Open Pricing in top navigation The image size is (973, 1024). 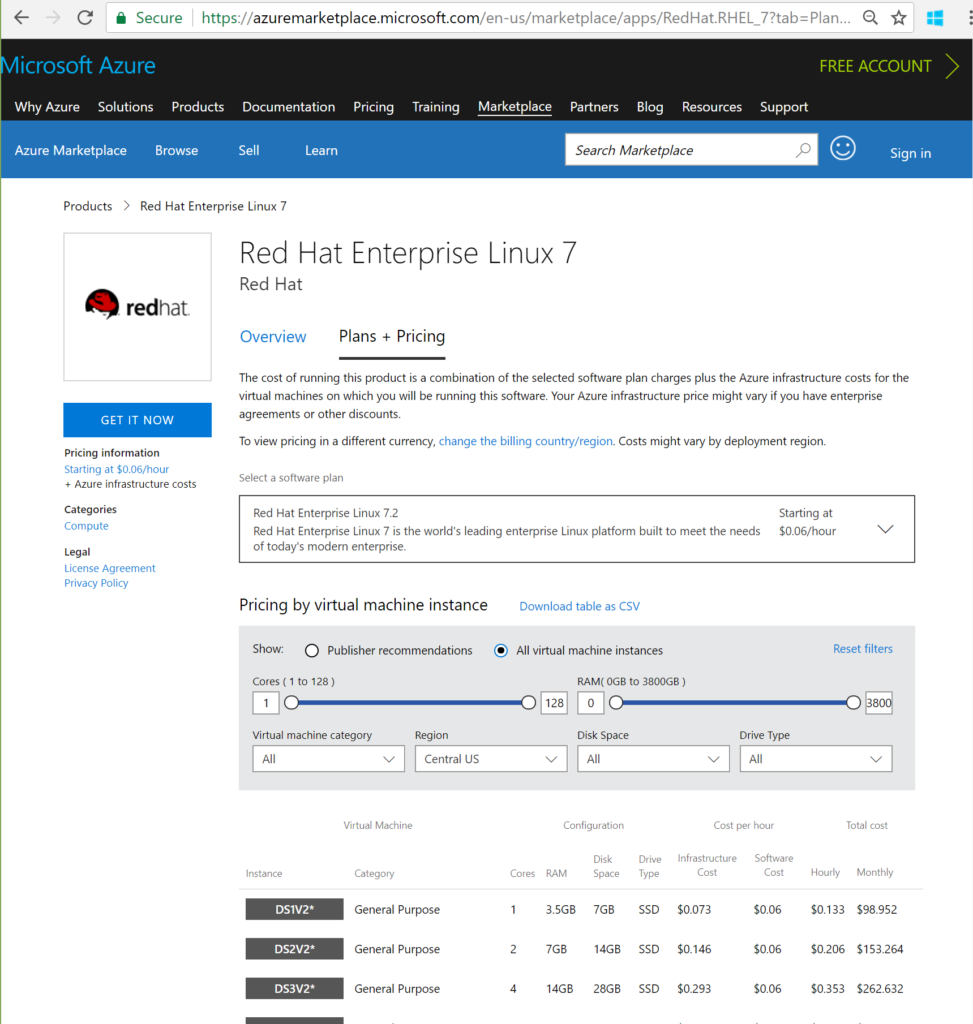(374, 107)
